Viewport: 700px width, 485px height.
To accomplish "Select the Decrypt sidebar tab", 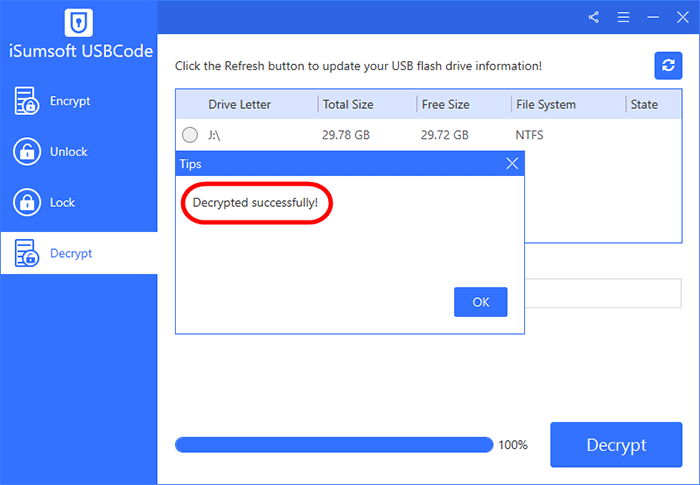I will [x=79, y=253].
